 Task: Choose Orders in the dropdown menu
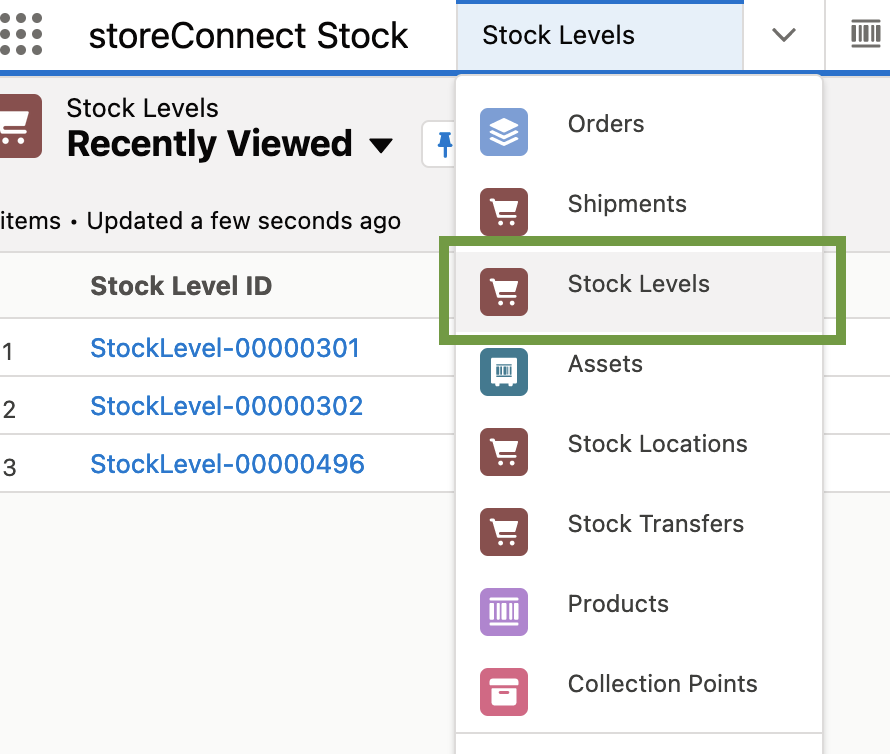coord(606,124)
